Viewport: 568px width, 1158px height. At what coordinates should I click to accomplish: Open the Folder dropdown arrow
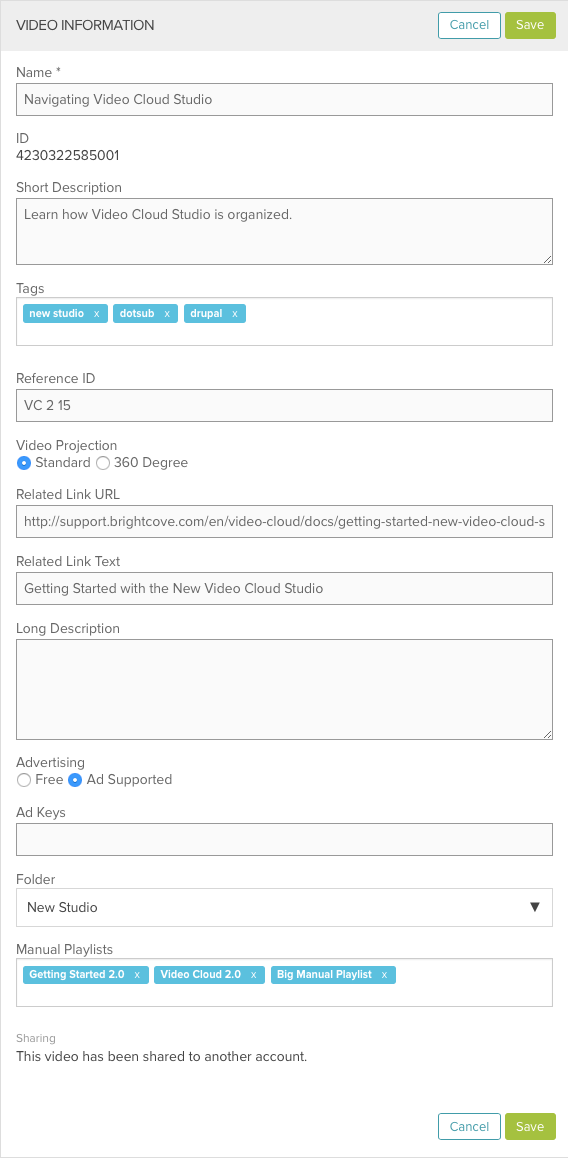coord(536,907)
